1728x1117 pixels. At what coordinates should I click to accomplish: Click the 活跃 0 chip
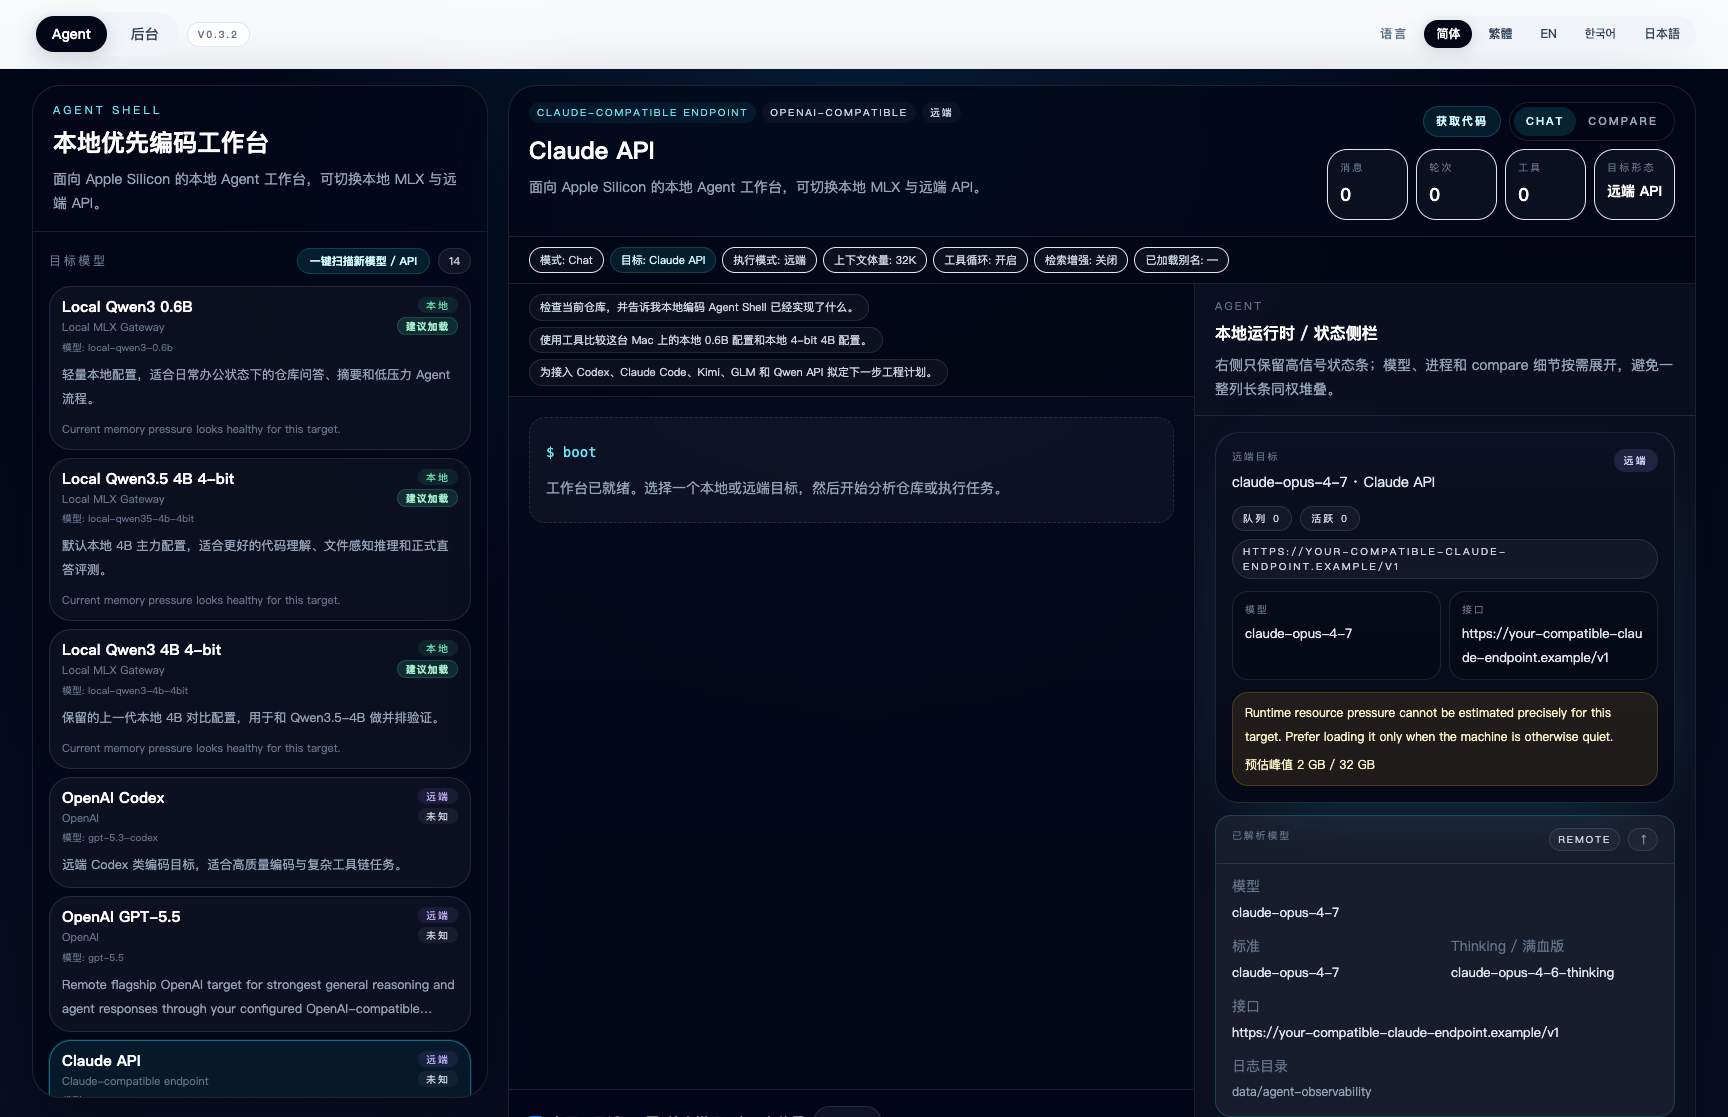pos(1329,518)
